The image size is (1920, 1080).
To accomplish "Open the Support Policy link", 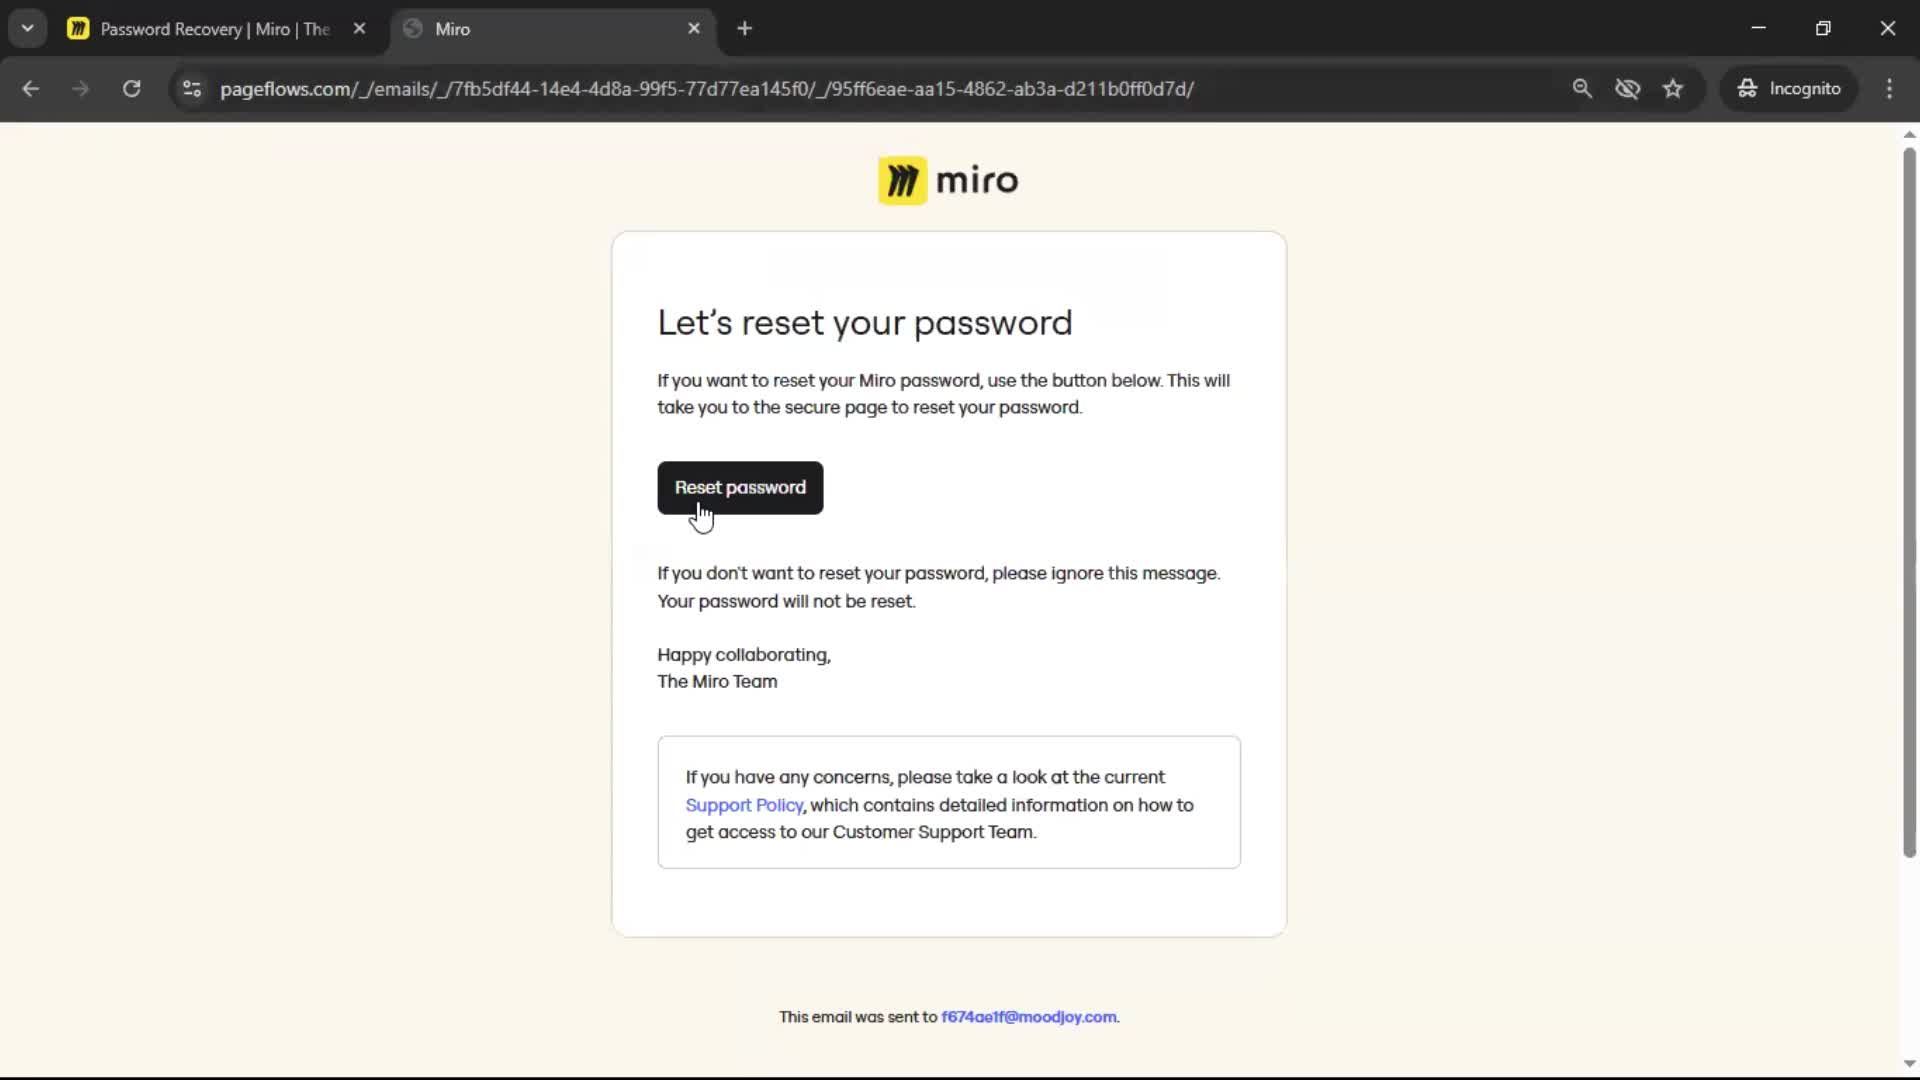I will [744, 805].
